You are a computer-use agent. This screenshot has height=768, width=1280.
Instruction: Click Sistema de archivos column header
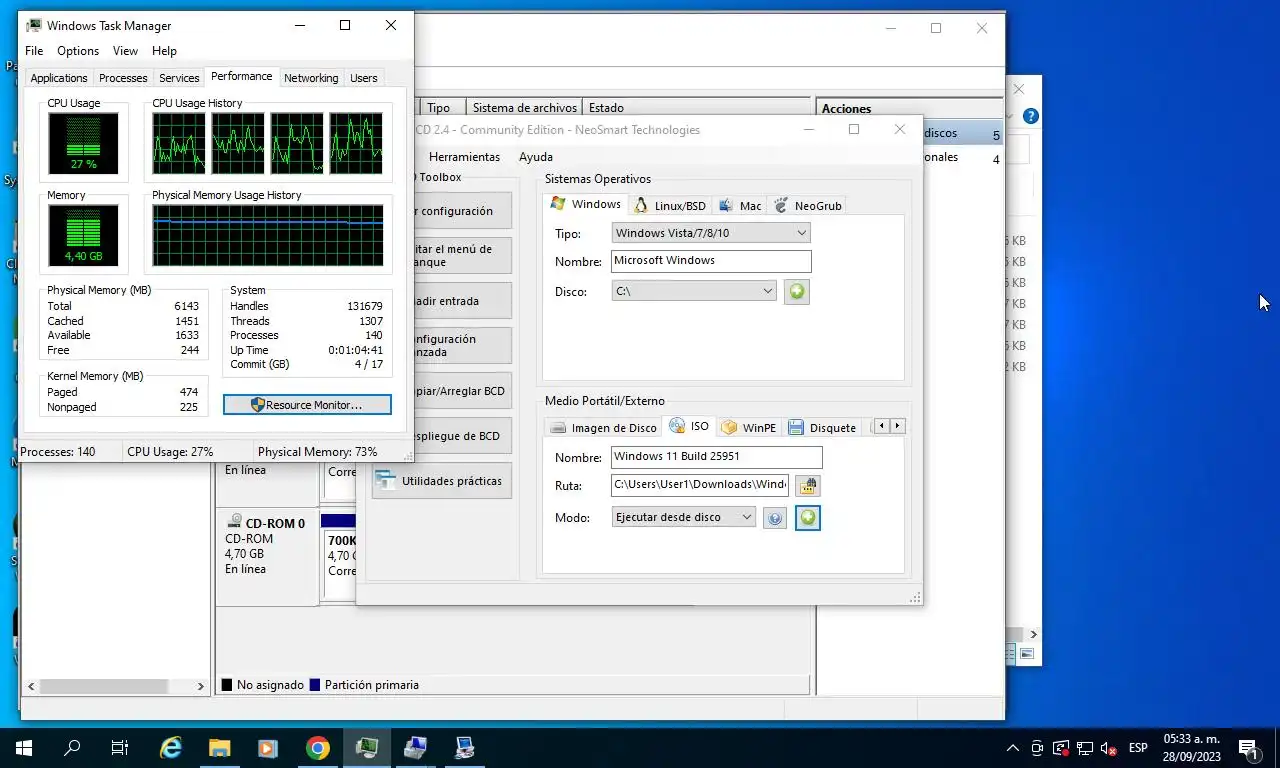pyautogui.click(x=524, y=108)
